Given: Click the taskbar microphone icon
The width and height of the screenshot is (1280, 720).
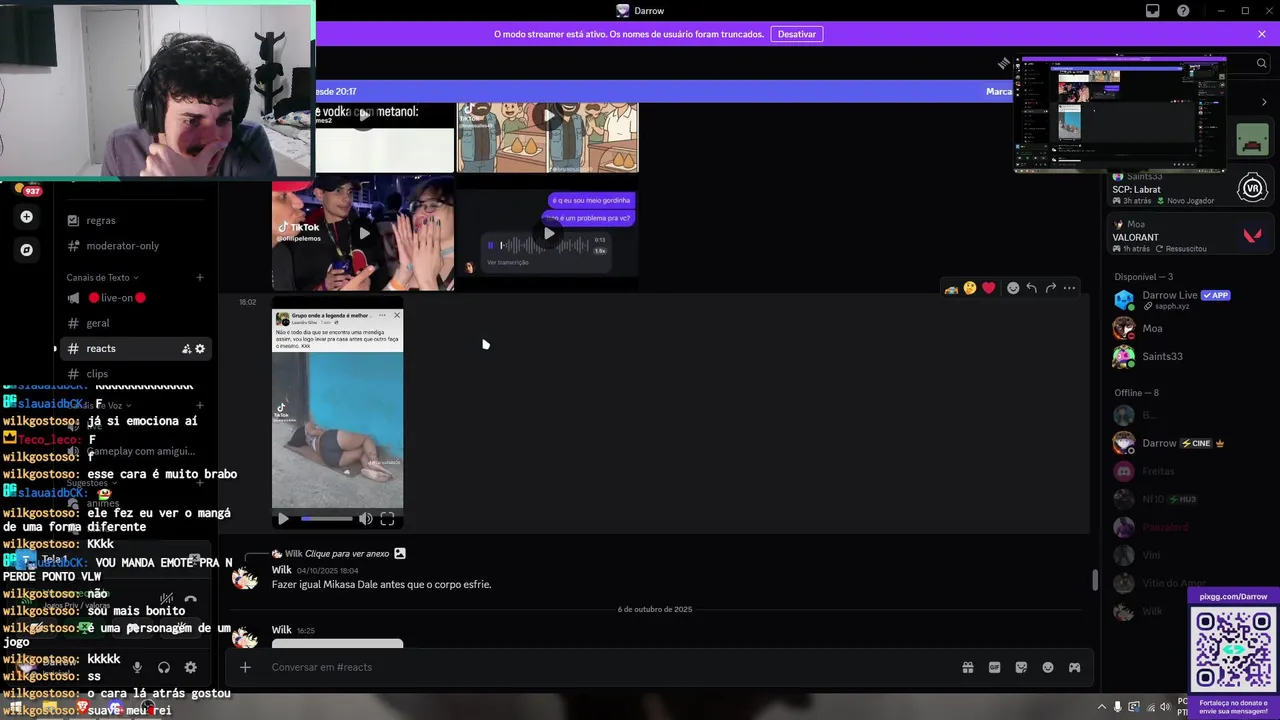Looking at the screenshot, I should click(x=1118, y=707).
